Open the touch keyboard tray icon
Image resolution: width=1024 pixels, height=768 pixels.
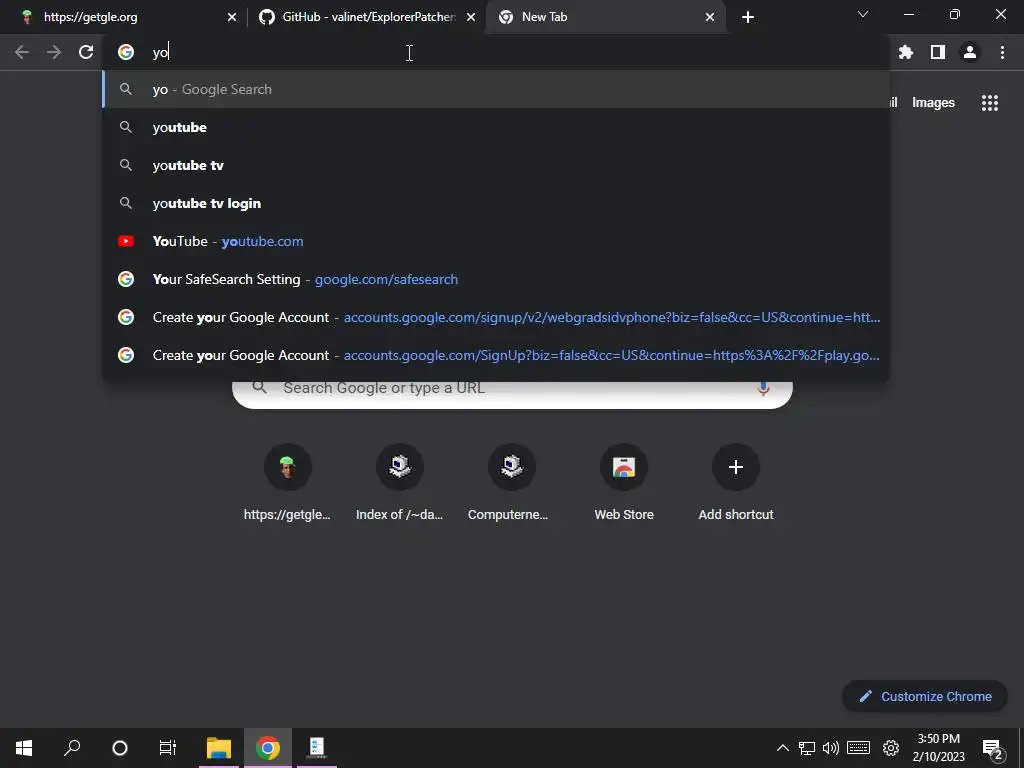click(858, 748)
